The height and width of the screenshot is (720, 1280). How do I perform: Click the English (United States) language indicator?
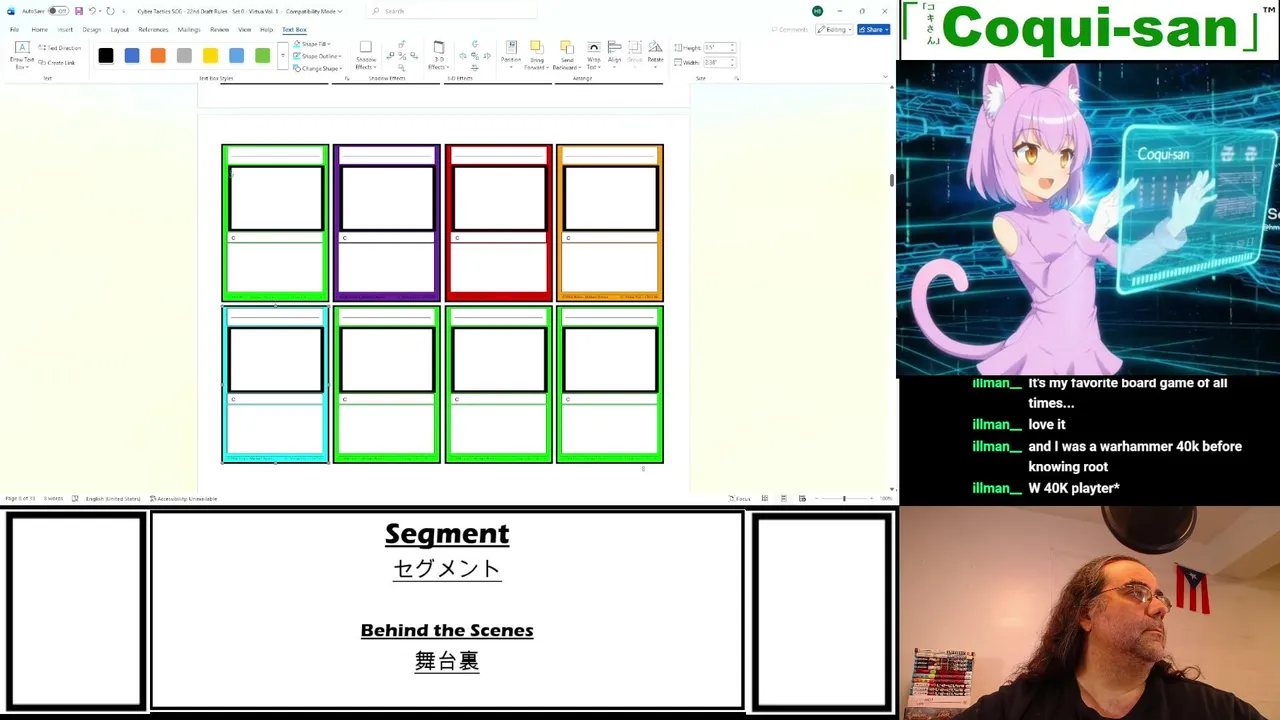(x=113, y=498)
